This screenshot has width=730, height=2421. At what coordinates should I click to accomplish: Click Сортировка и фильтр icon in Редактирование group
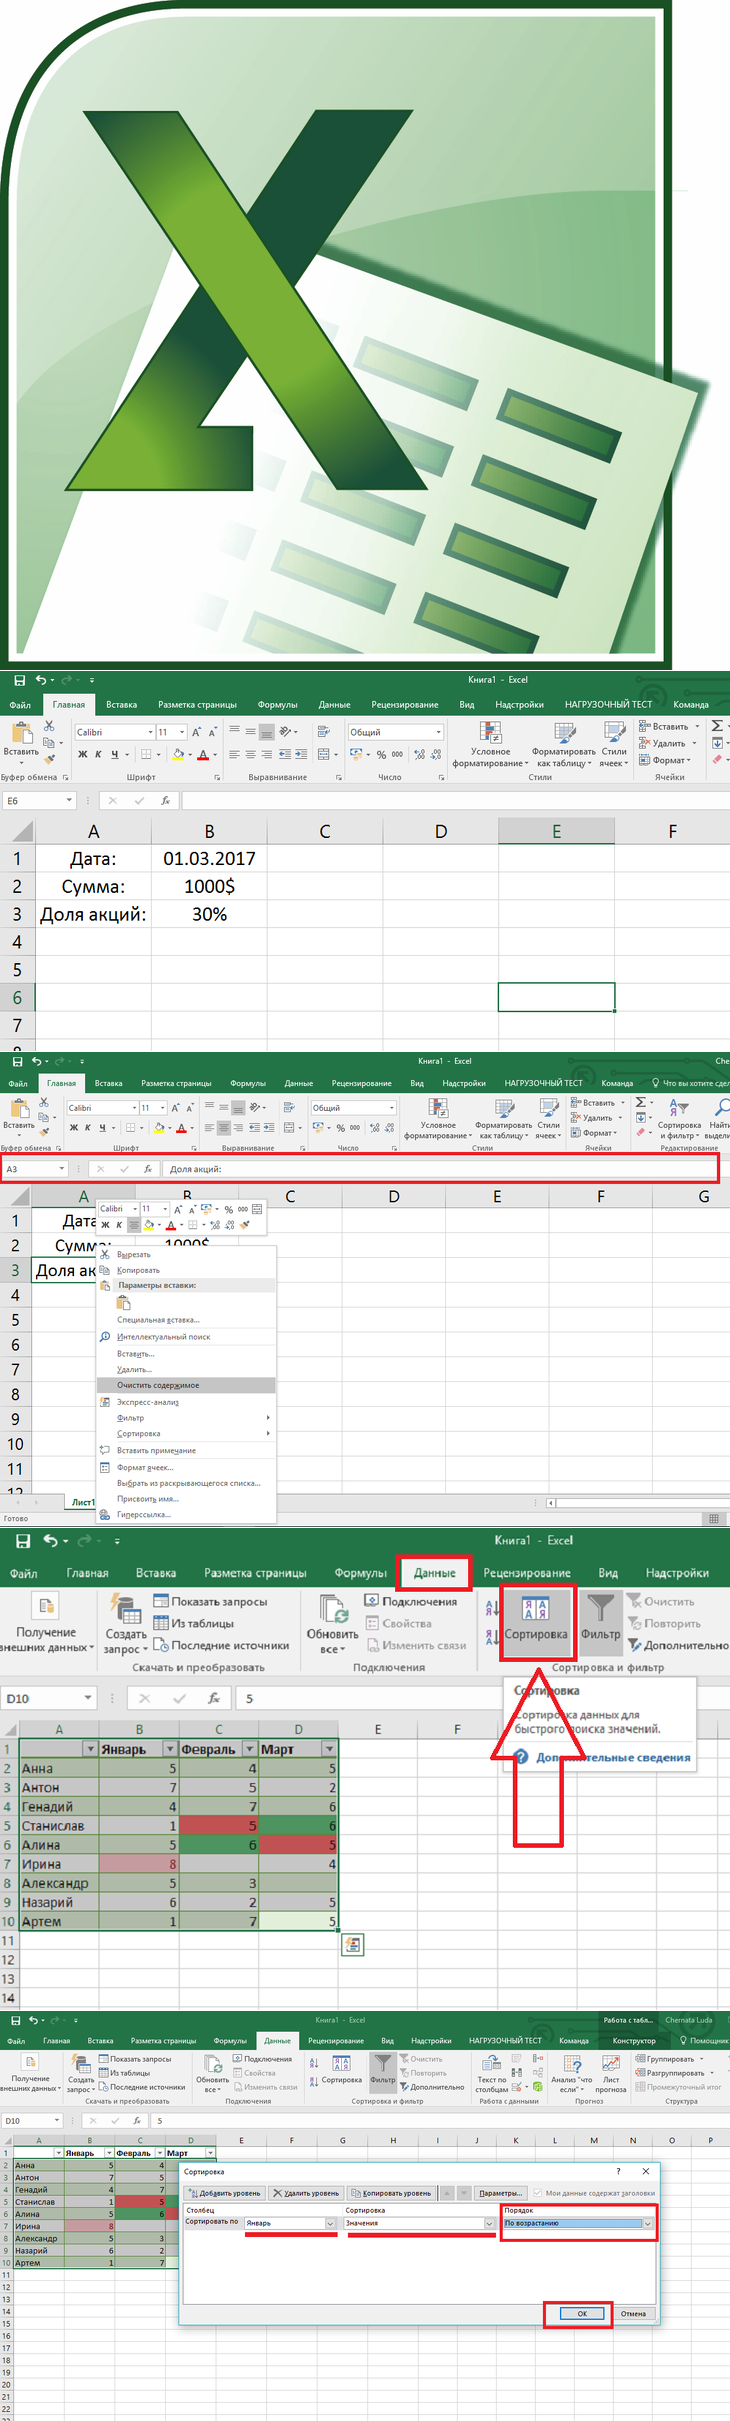click(679, 1118)
